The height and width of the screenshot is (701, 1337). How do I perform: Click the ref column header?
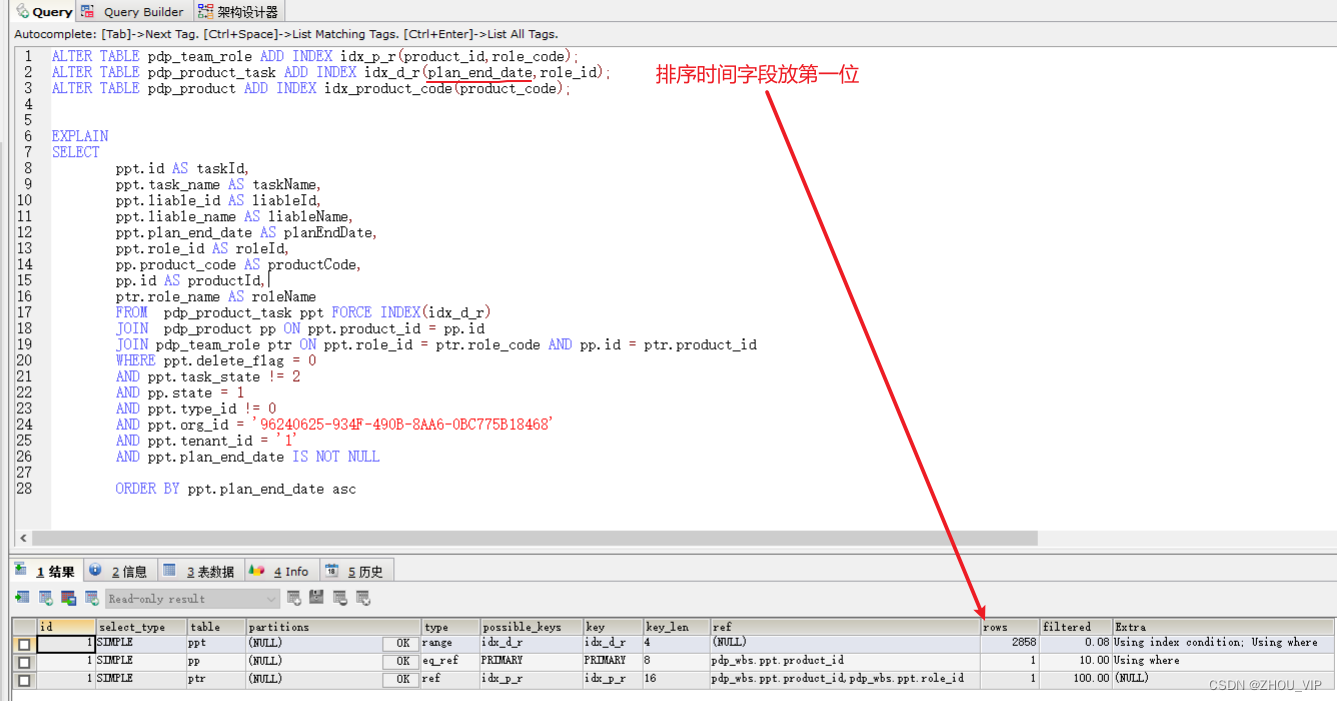[x=845, y=627]
